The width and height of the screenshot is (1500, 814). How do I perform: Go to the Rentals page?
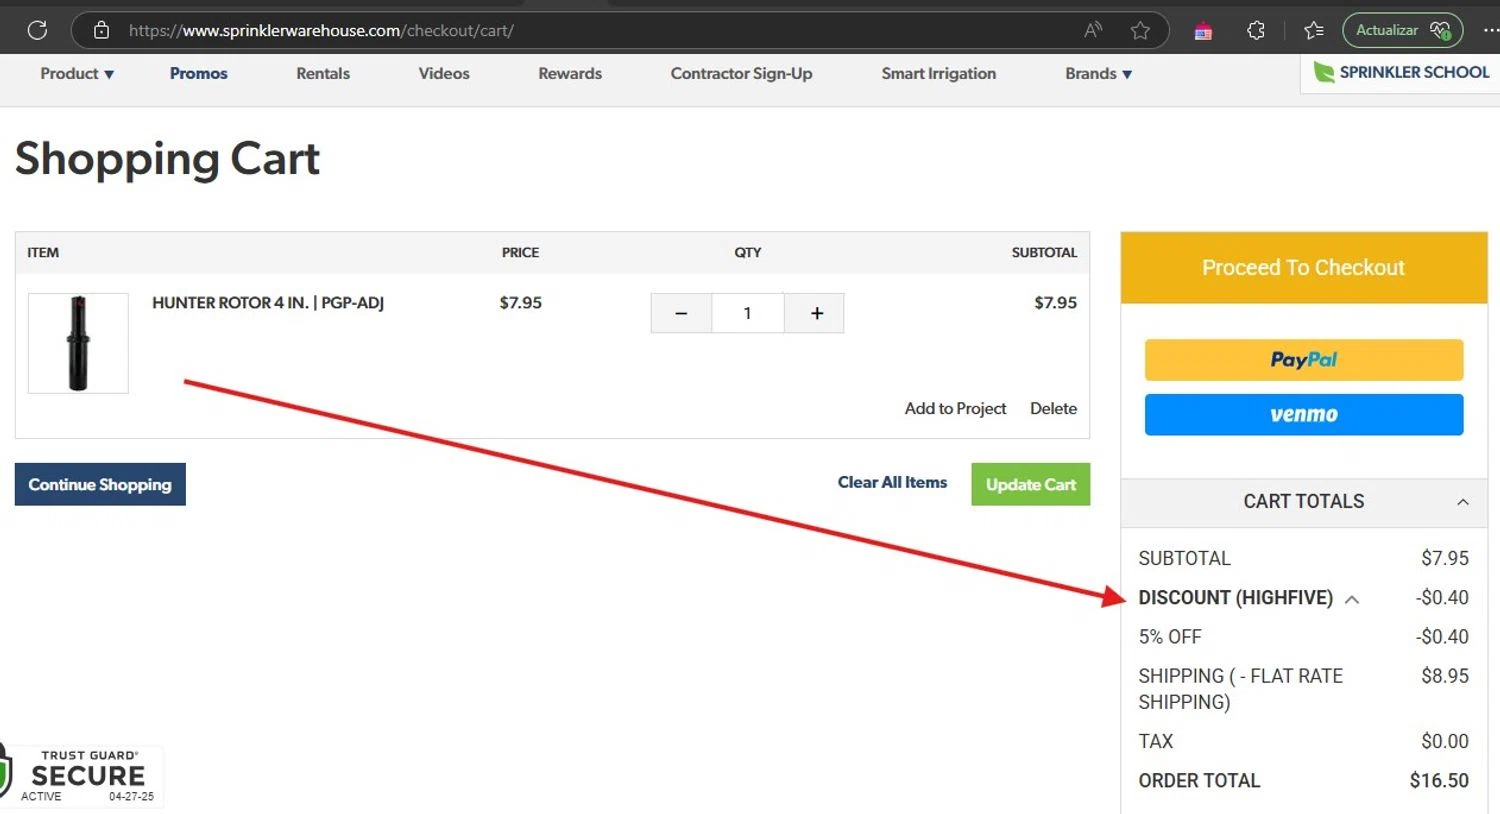323,74
